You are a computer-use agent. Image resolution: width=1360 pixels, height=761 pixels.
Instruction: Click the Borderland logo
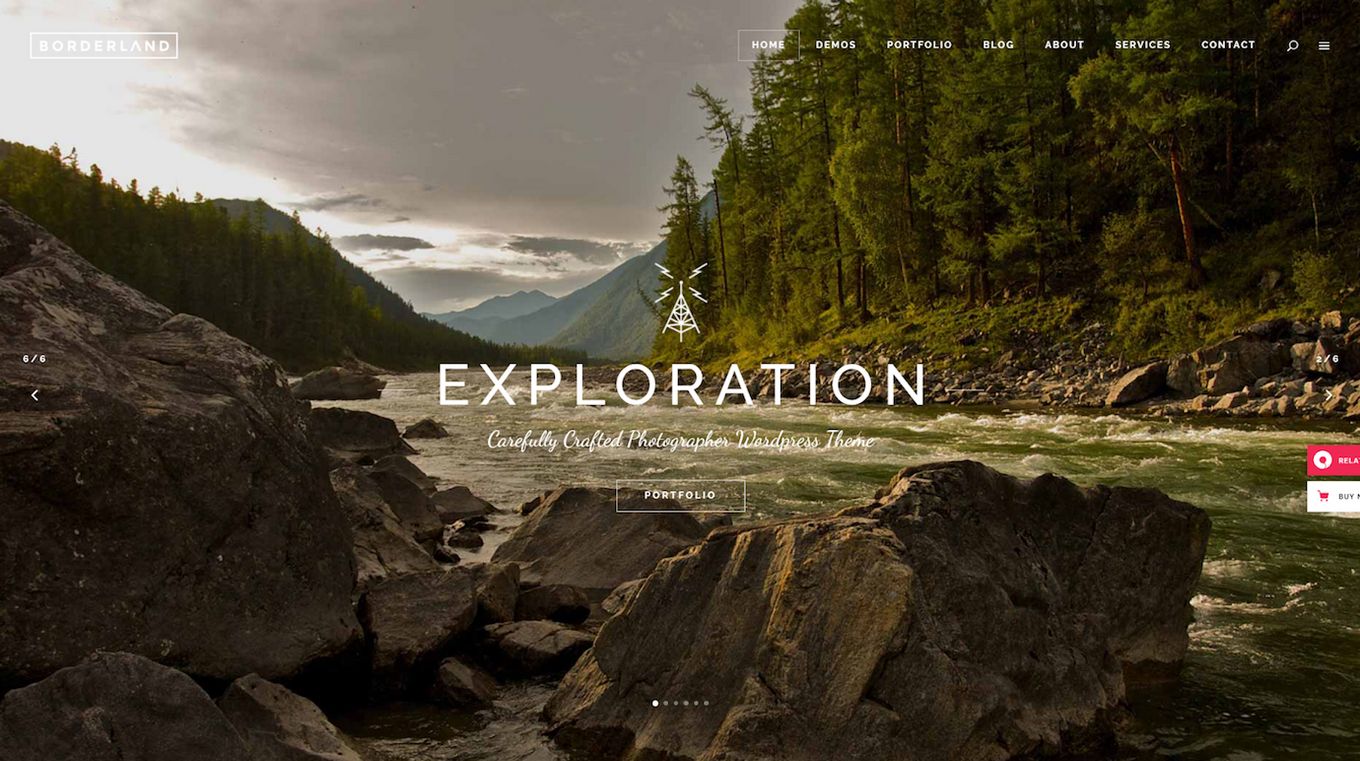coord(104,45)
